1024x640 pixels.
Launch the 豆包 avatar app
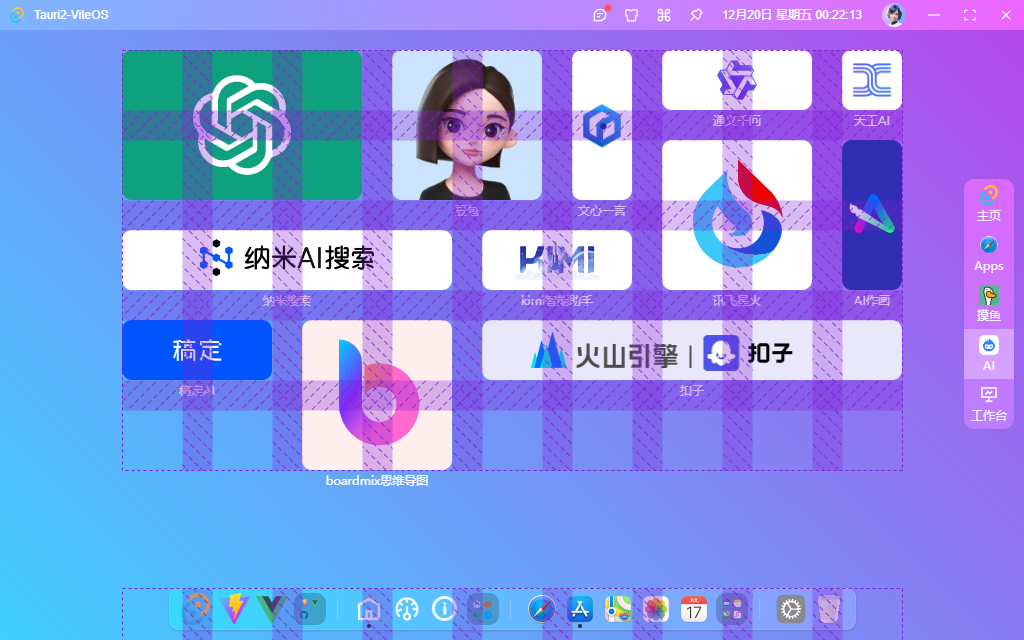[x=466, y=125]
